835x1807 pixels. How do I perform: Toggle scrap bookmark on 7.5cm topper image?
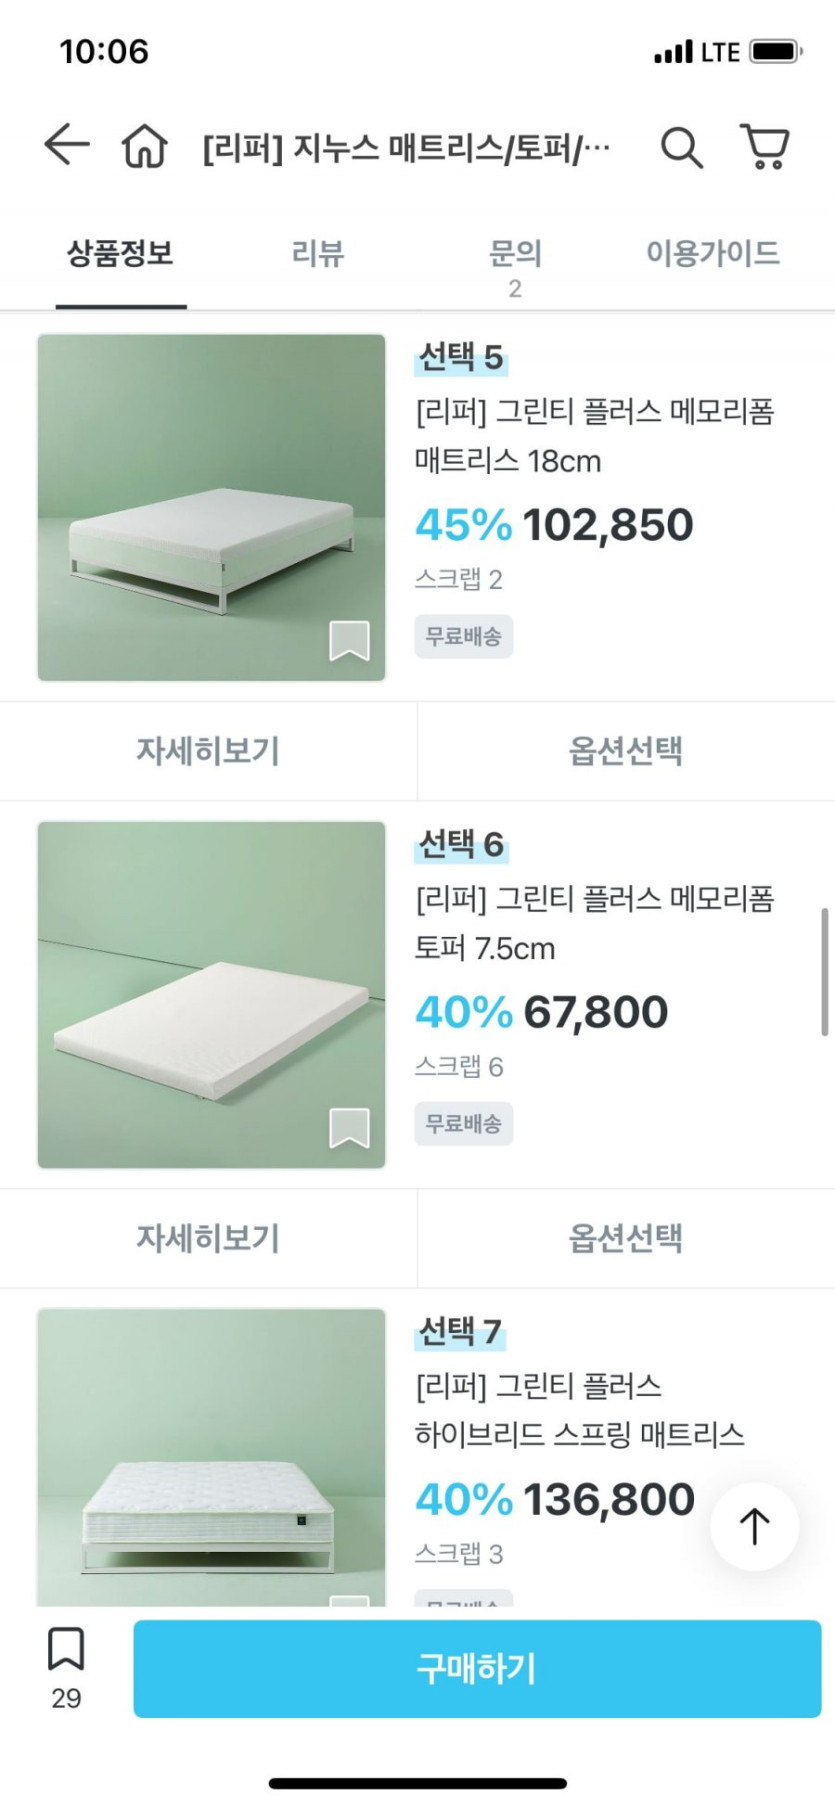(x=349, y=1128)
